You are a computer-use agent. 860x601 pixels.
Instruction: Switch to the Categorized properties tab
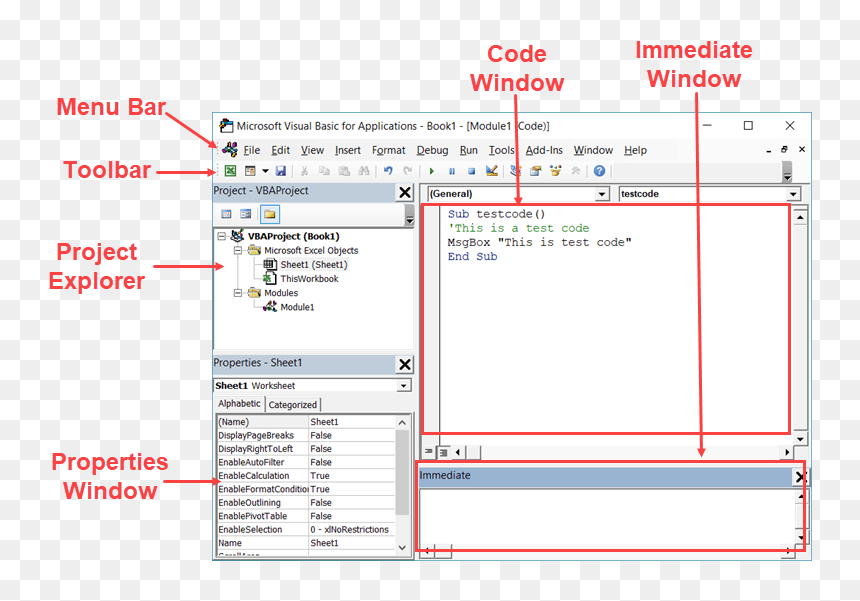tap(292, 405)
